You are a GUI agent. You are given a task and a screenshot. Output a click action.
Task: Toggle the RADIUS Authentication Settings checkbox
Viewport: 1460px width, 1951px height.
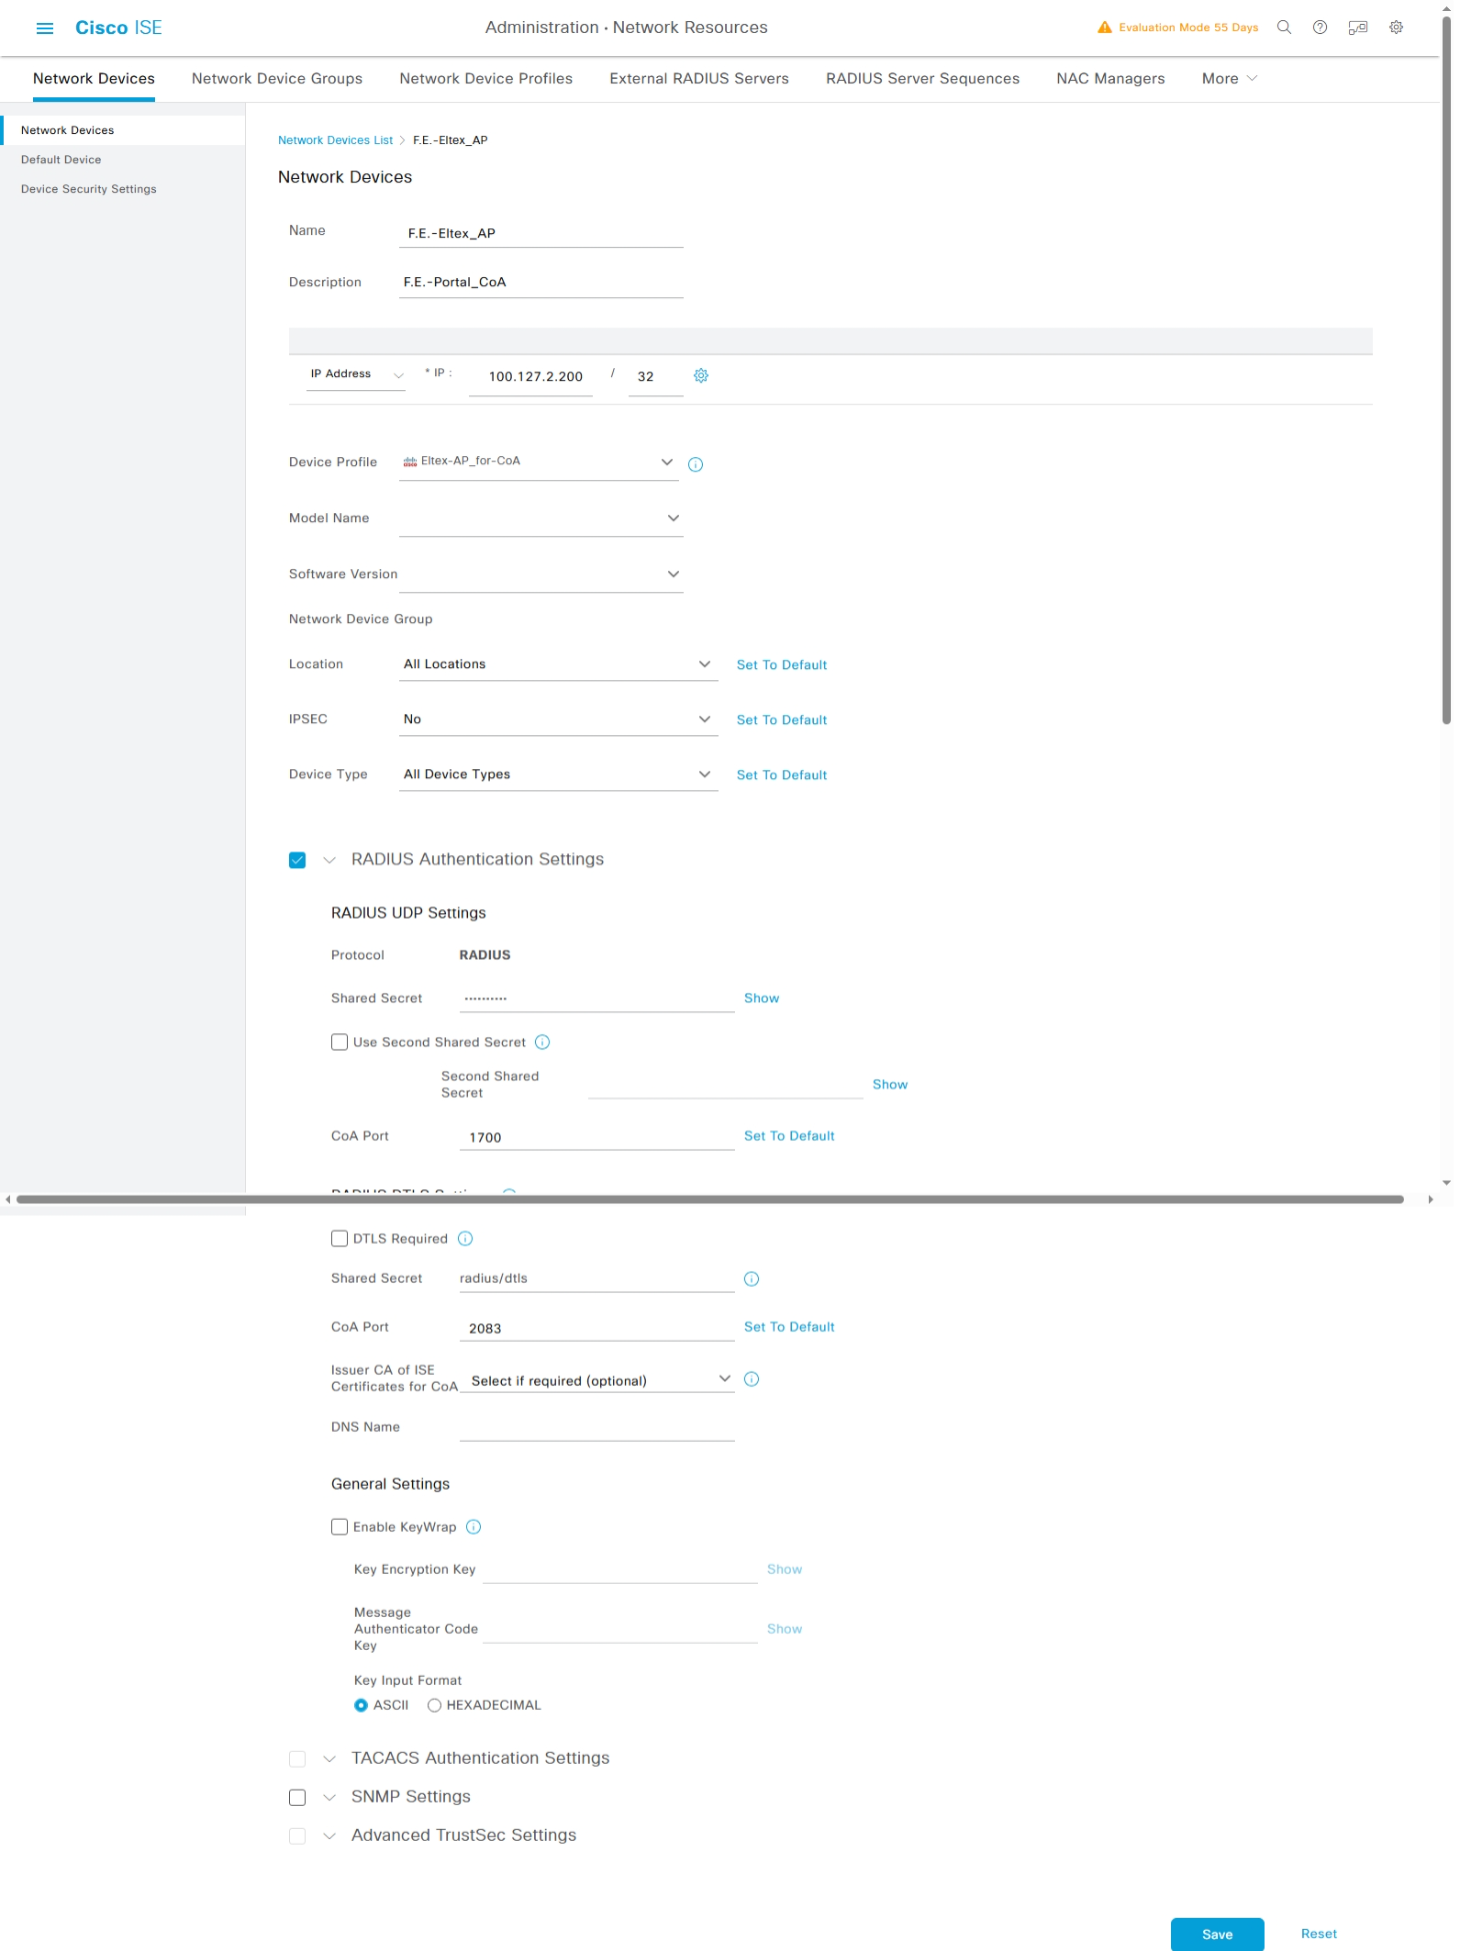[x=297, y=860]
